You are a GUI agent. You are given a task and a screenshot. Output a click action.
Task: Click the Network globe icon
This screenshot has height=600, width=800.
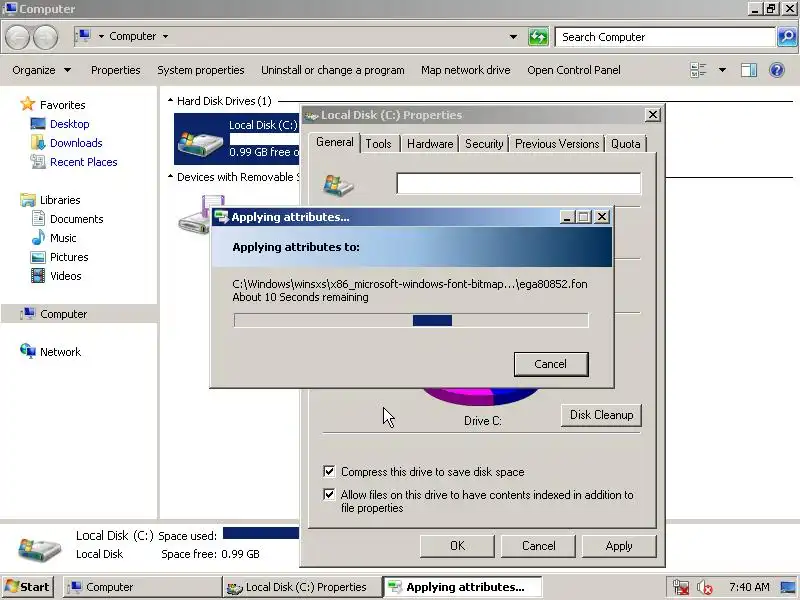pyautogui.click(x=28, y=351)
